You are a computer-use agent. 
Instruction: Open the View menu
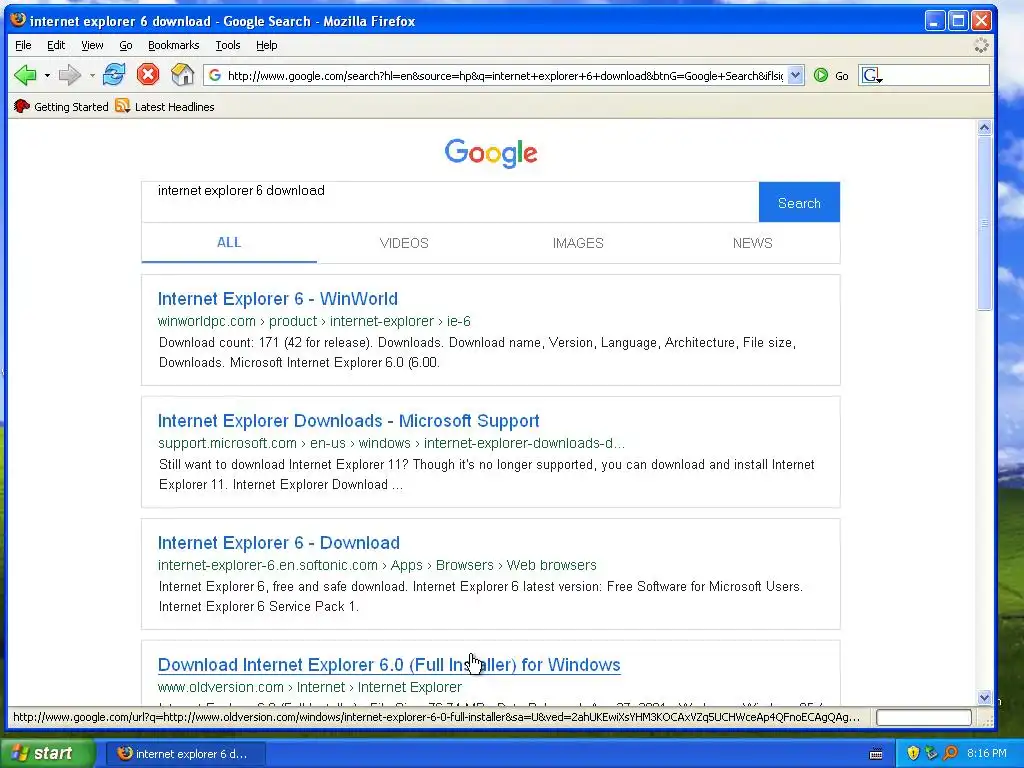[x=92, y=45]
